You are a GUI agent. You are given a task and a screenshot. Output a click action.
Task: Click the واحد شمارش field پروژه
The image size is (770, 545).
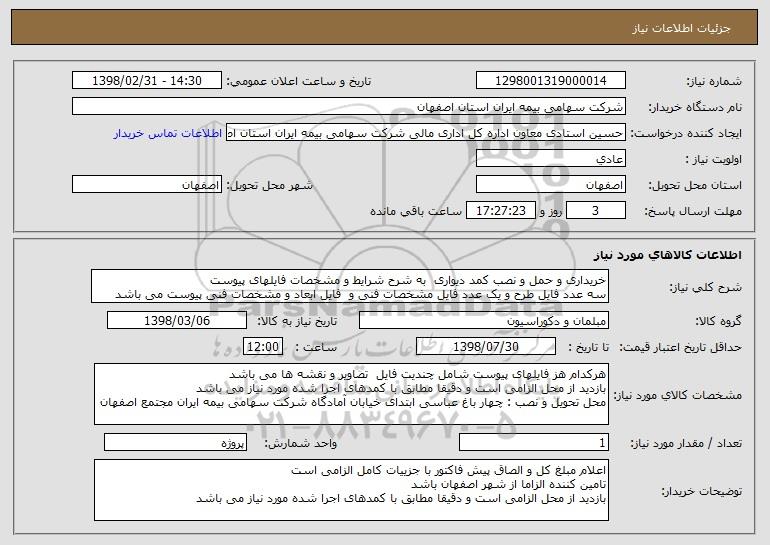(175, 442)
